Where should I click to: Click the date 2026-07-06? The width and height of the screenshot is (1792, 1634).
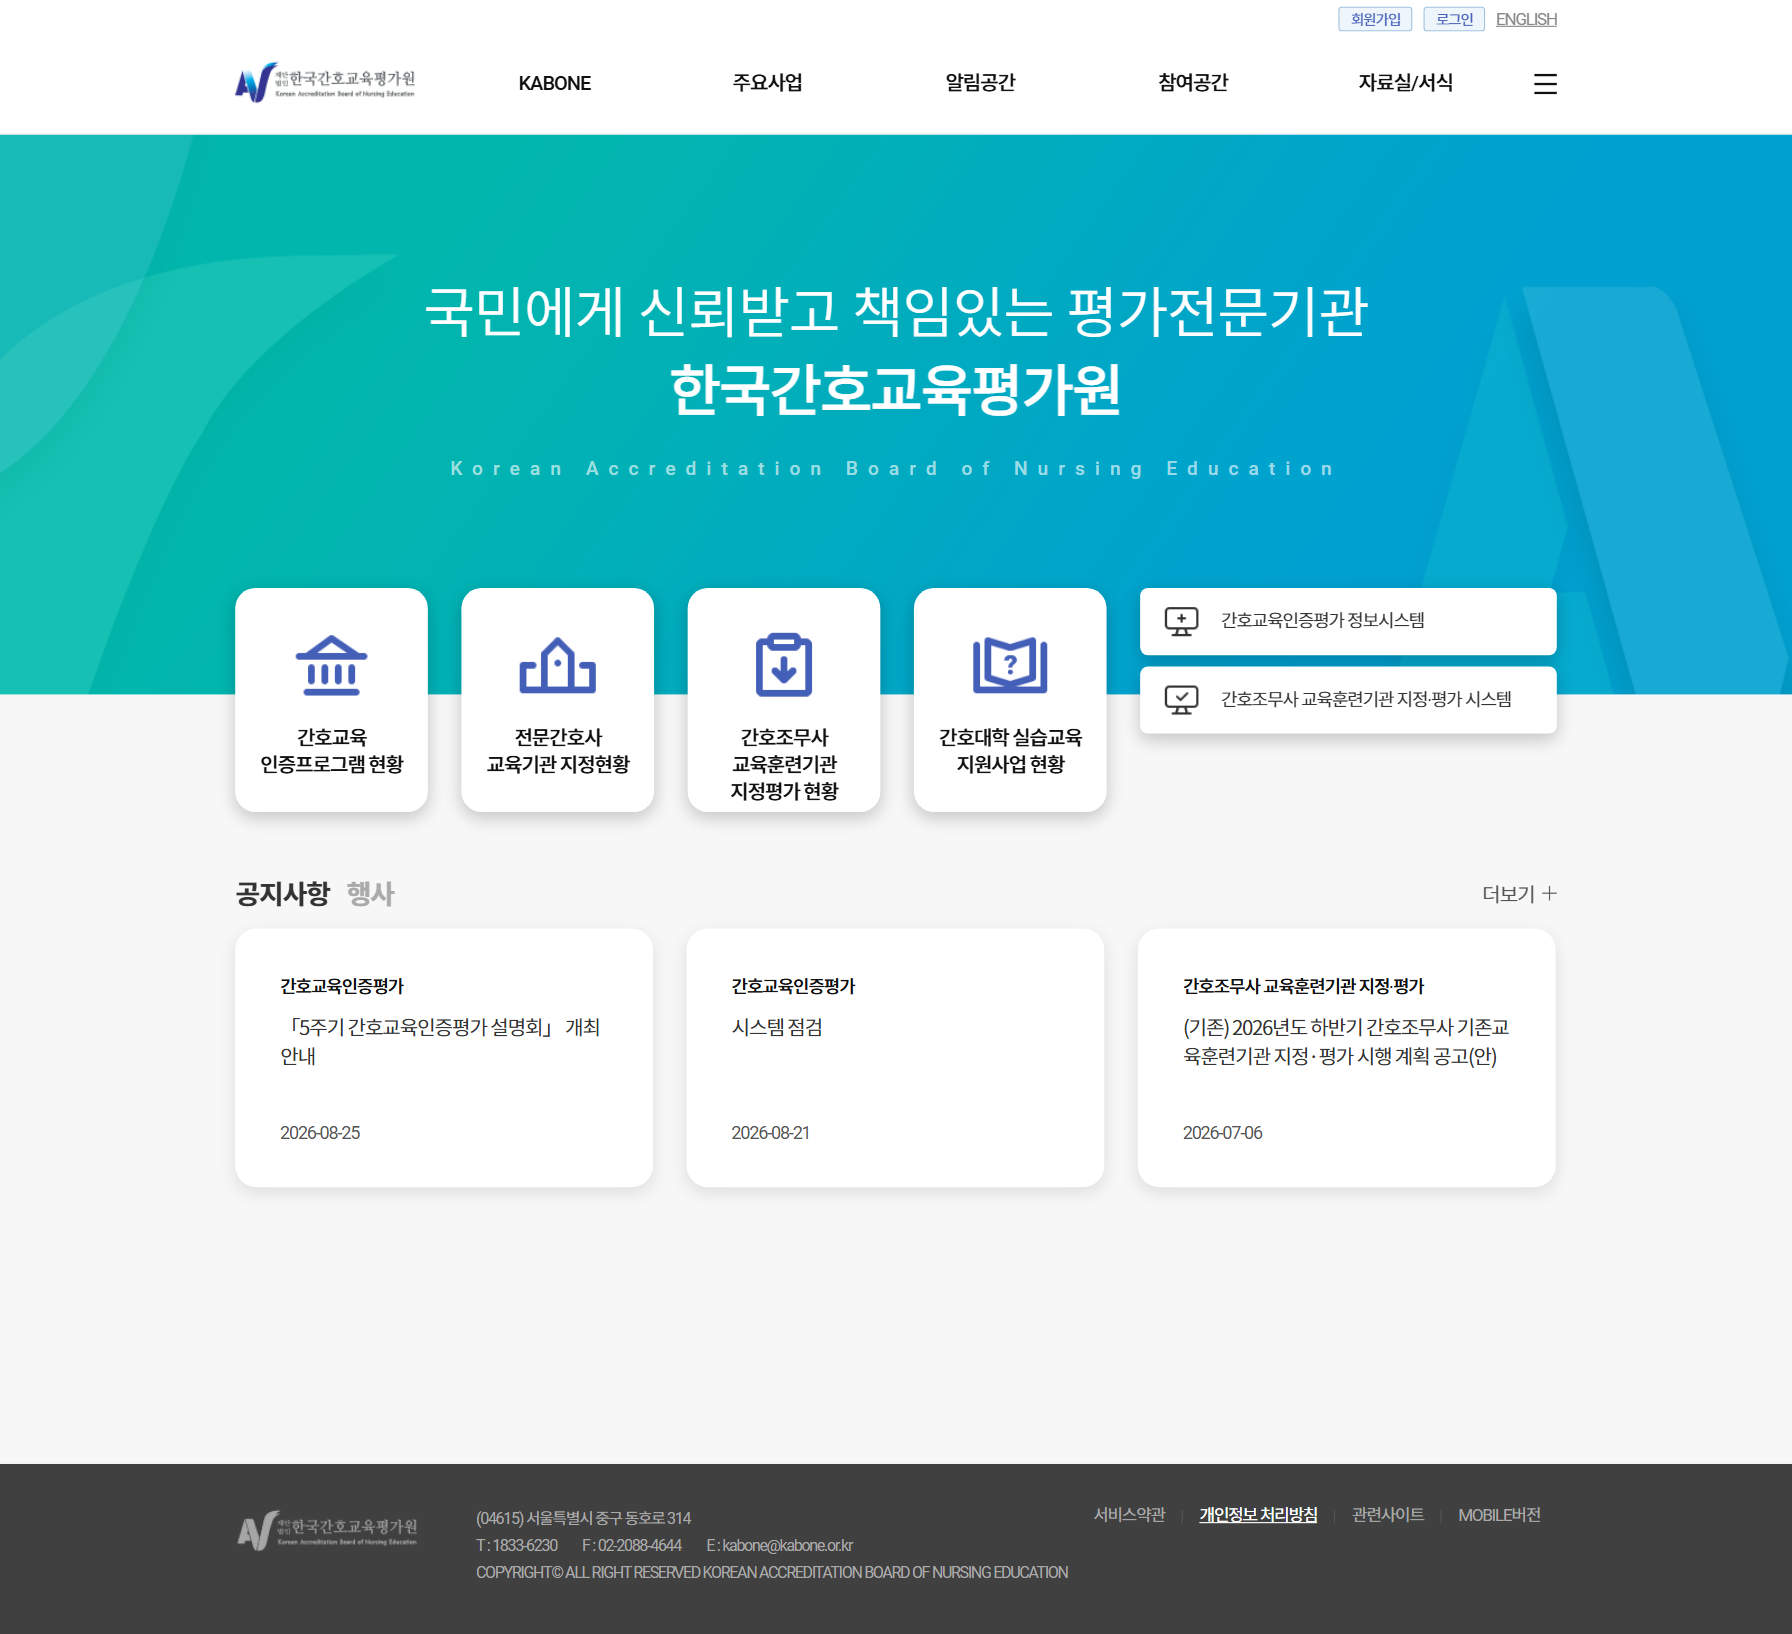tap(1222, 1133)
